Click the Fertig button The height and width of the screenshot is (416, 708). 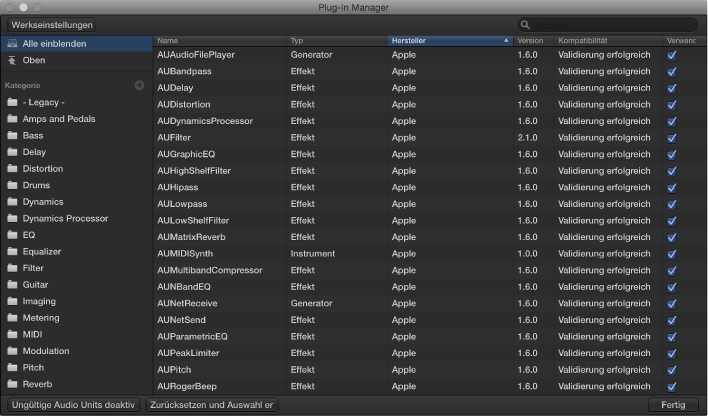(673, 405)
